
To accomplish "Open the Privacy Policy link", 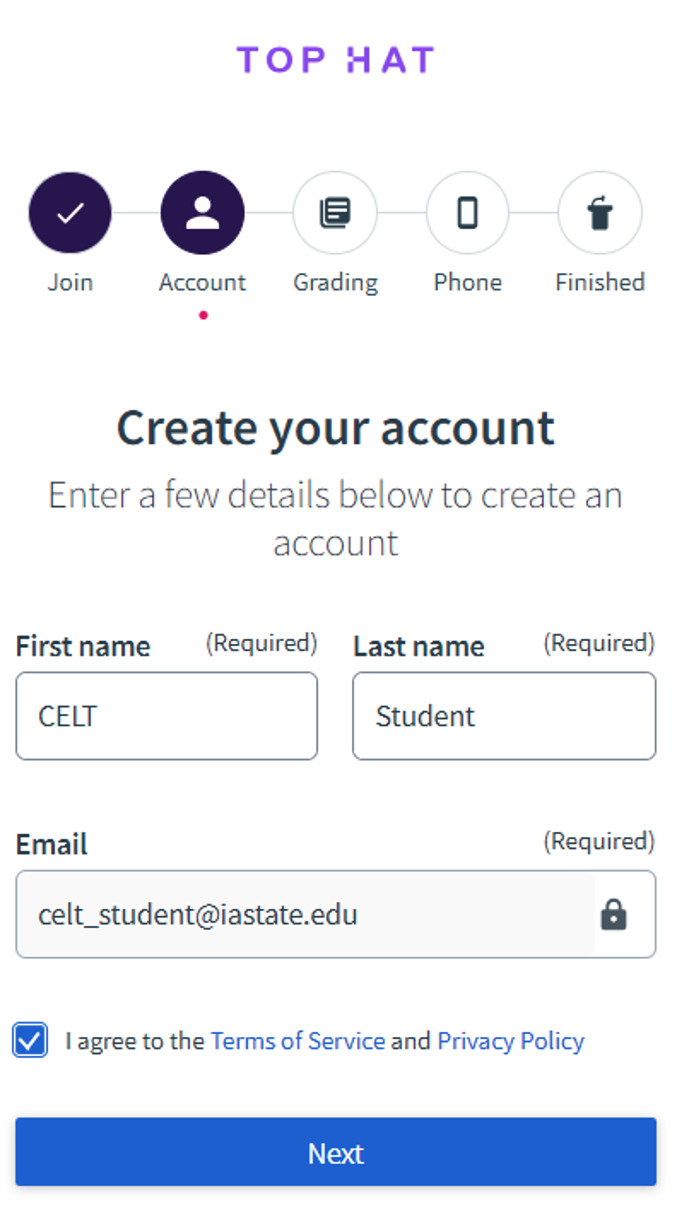I will pos(510,1040).
